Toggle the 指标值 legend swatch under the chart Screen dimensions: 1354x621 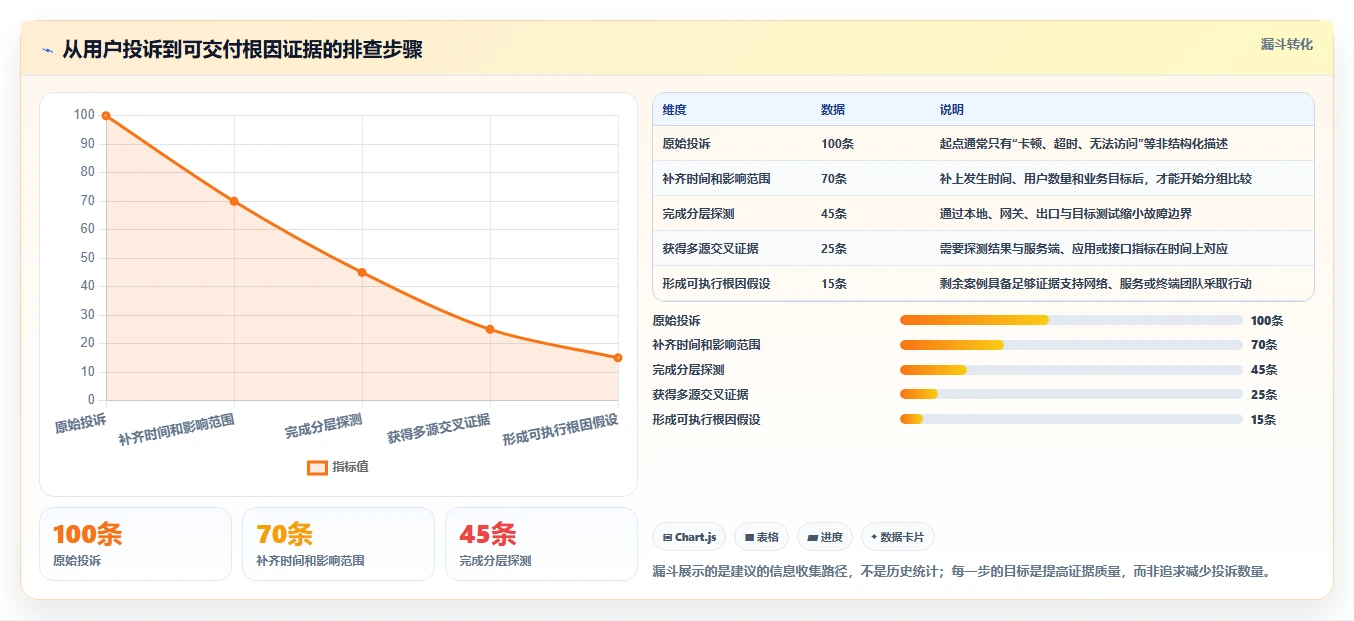coord(317,467)
